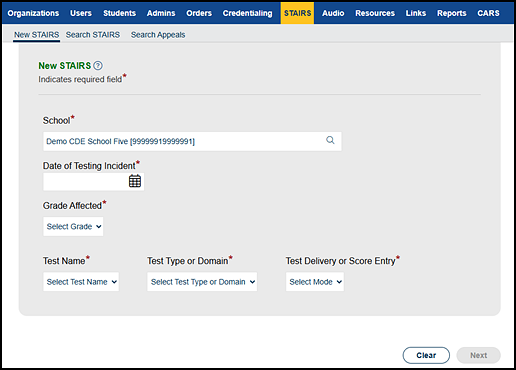Viewport: 516px width, 370px height.
Task: Go to the Students menu item
Action: click(119, 13)
